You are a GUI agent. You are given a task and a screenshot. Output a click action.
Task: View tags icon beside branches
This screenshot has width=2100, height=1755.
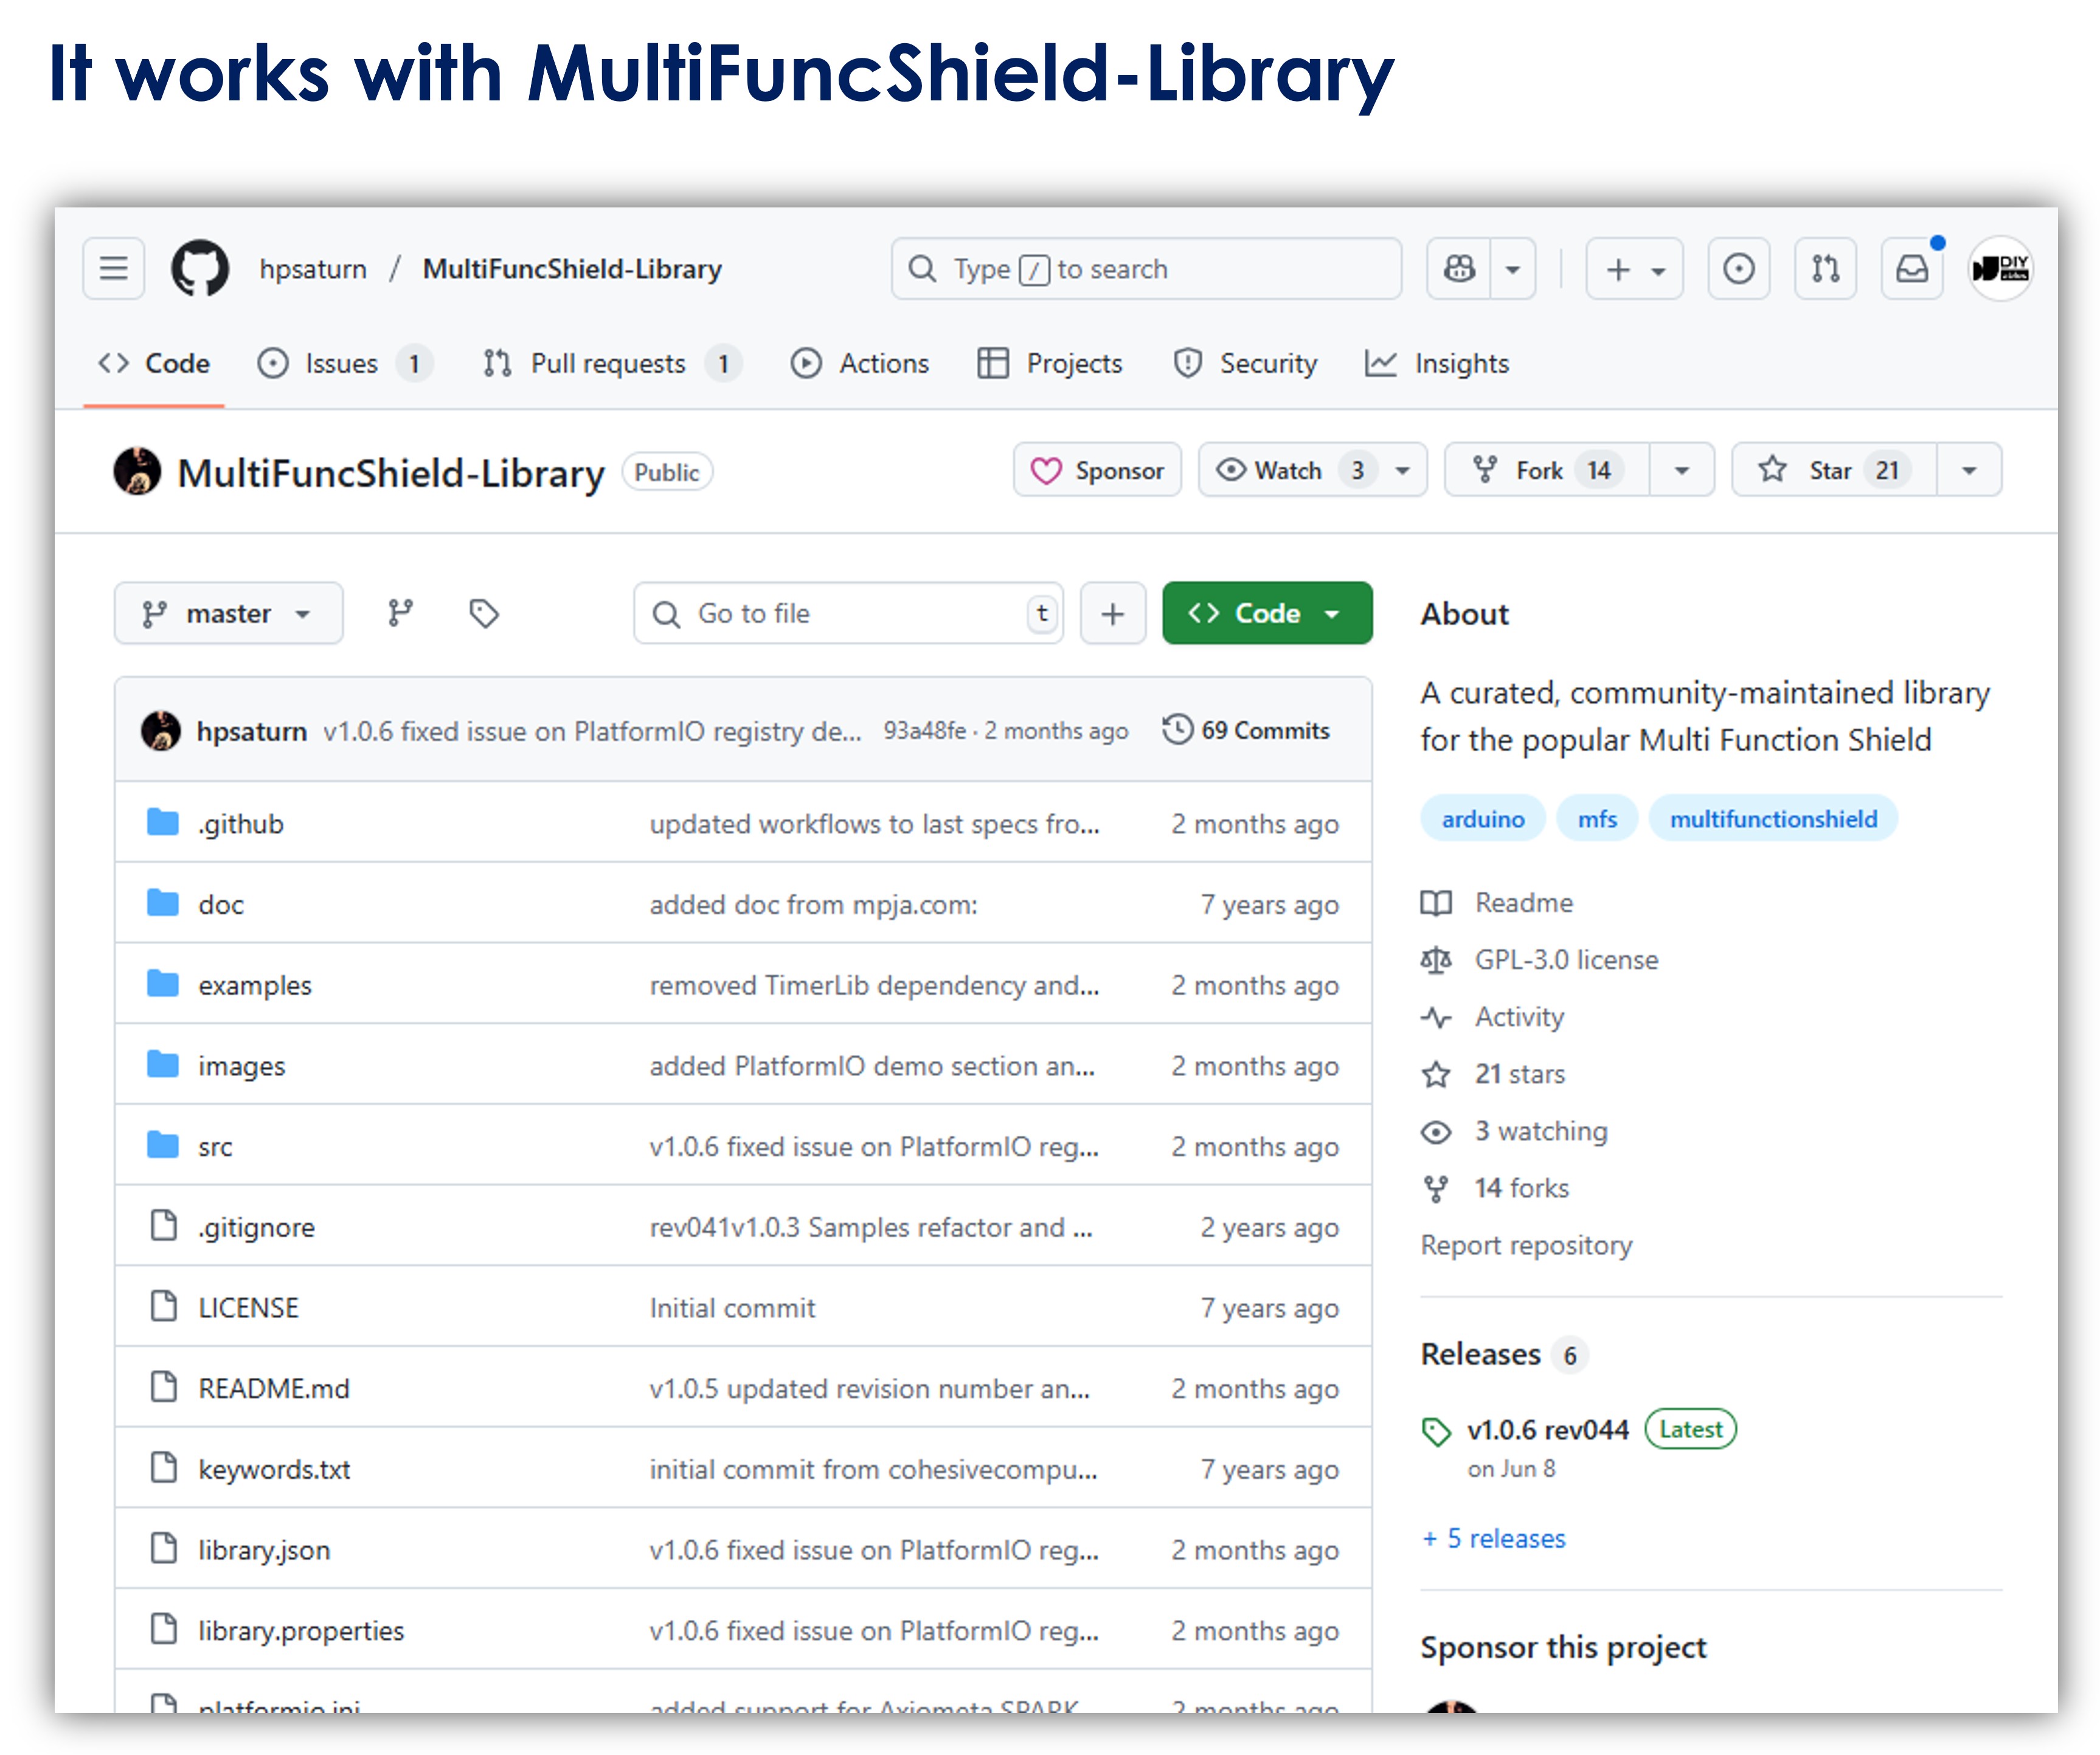[484, 613]
